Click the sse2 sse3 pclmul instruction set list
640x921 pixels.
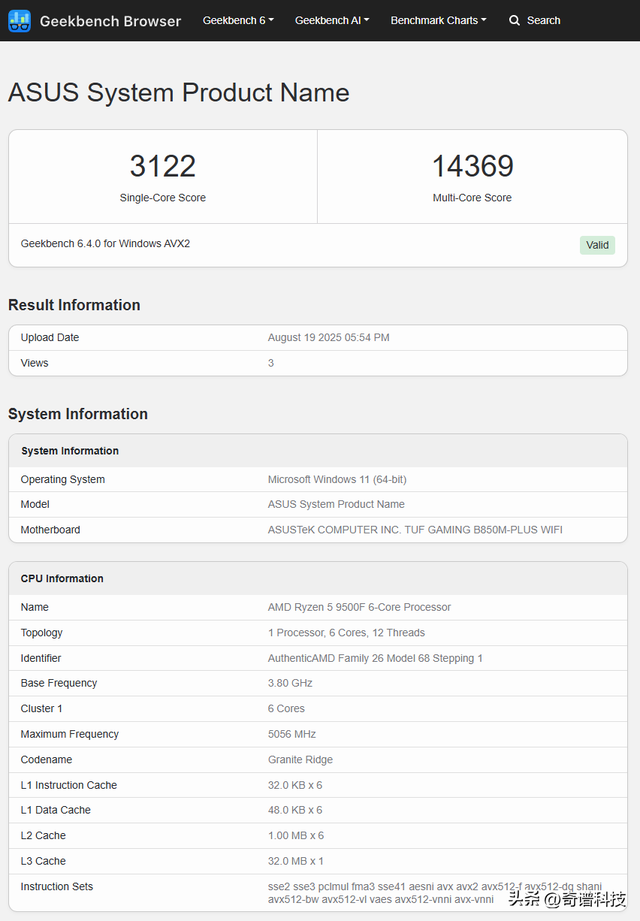pos(435,893)
